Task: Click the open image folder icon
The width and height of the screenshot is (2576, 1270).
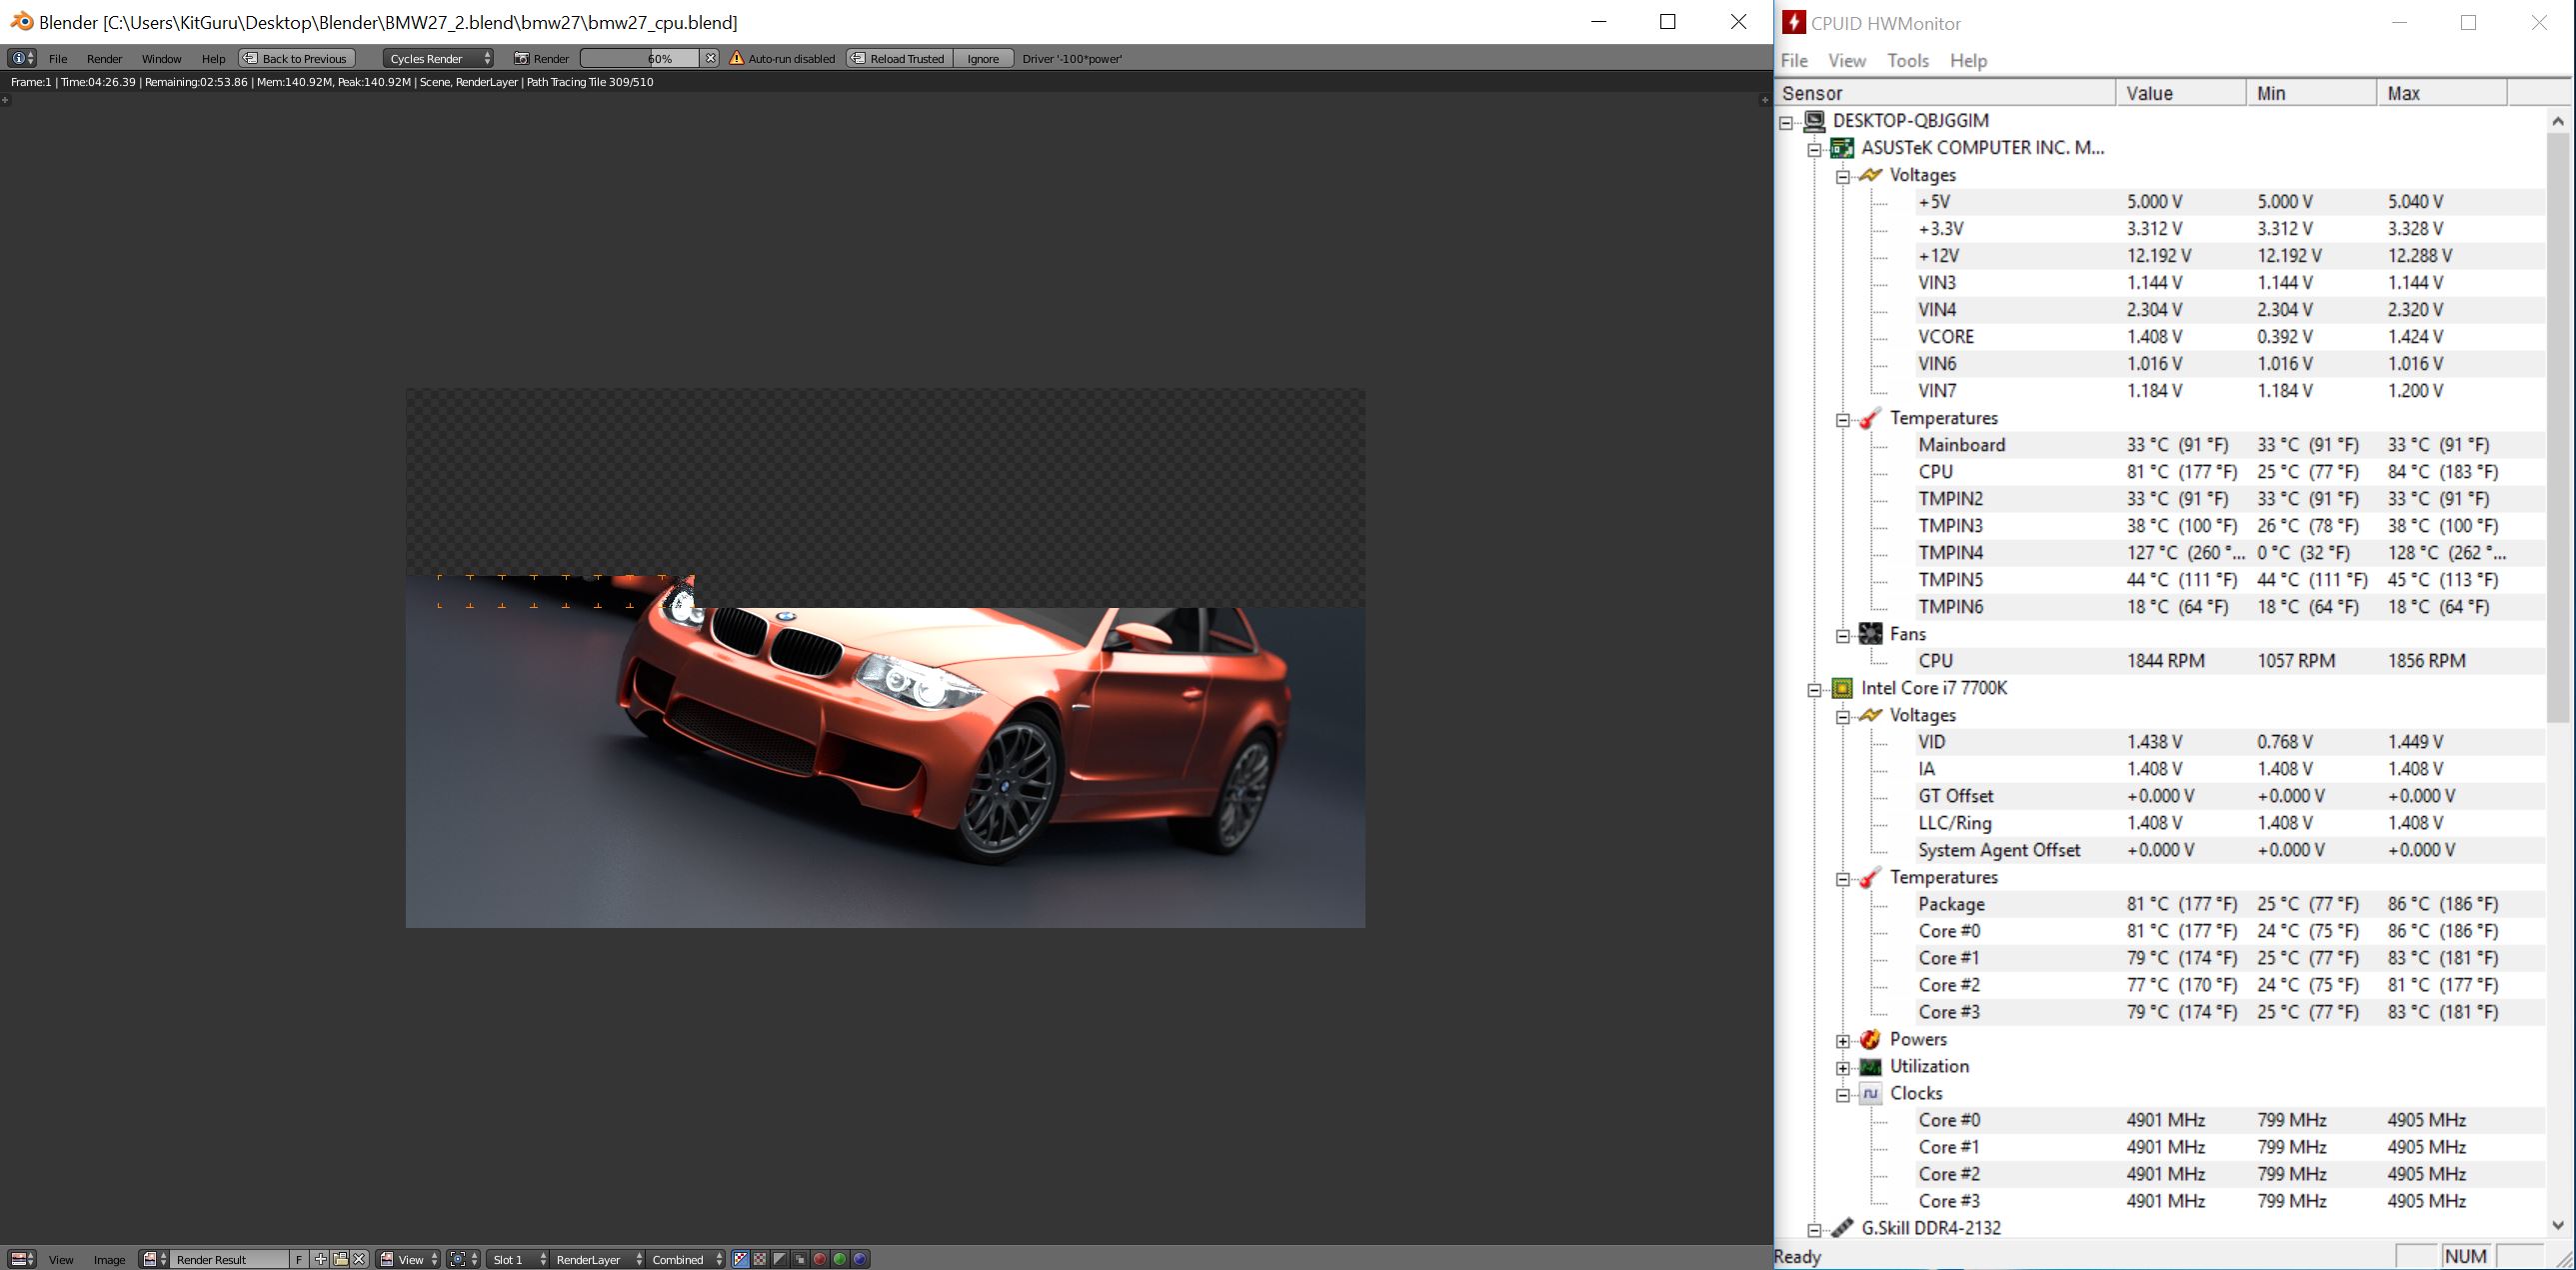Action: tap(340, 1259)
